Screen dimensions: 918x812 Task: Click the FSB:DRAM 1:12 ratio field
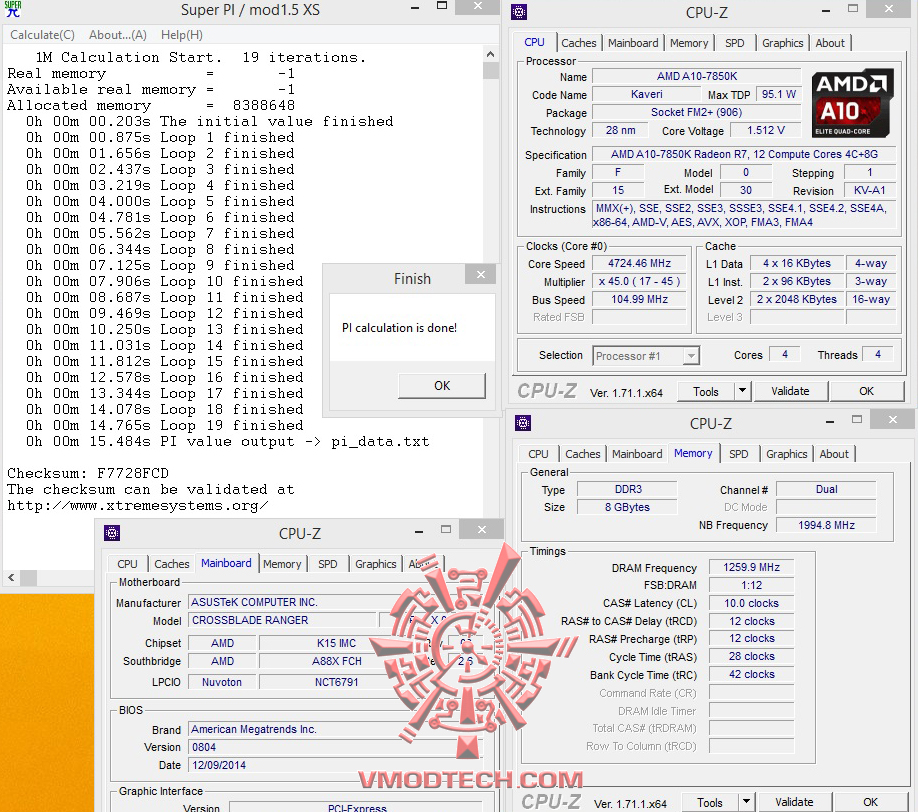pyautogui.click(x=751, y=585)
